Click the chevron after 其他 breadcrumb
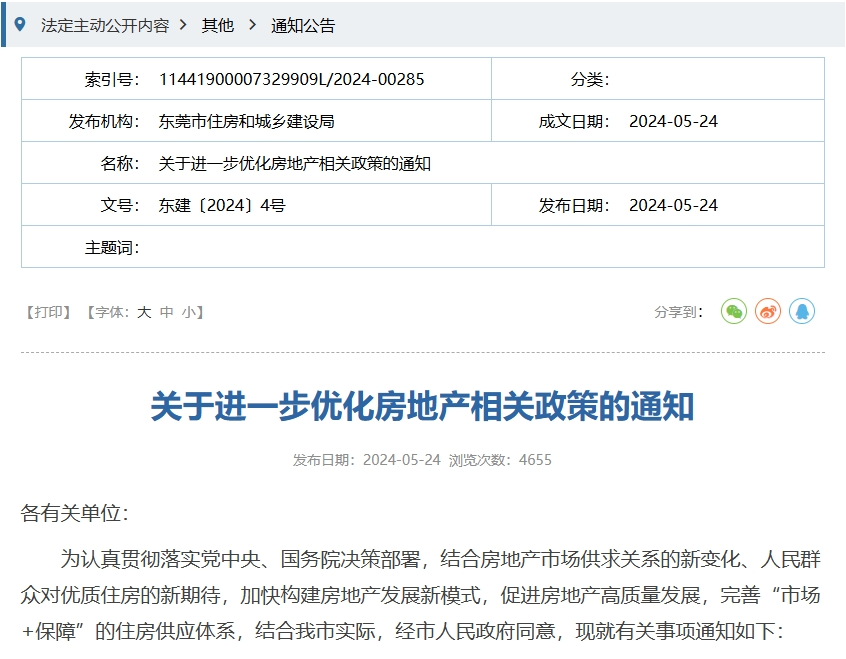The width and height of the screenshot is (846, 659). pos(252,25)
